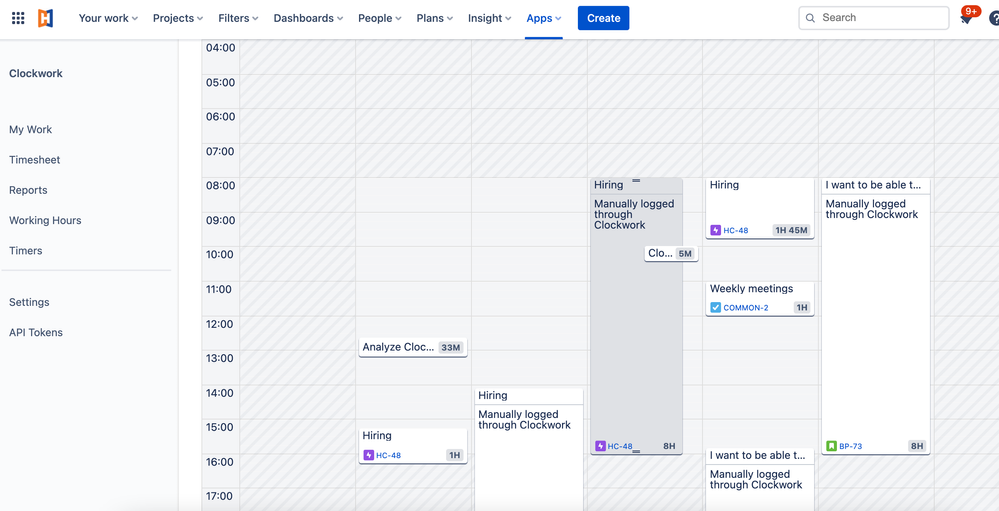The image size is (999, 511).
Task: Open the notifications bell with 9+ badge
Action: click(966, 19)
